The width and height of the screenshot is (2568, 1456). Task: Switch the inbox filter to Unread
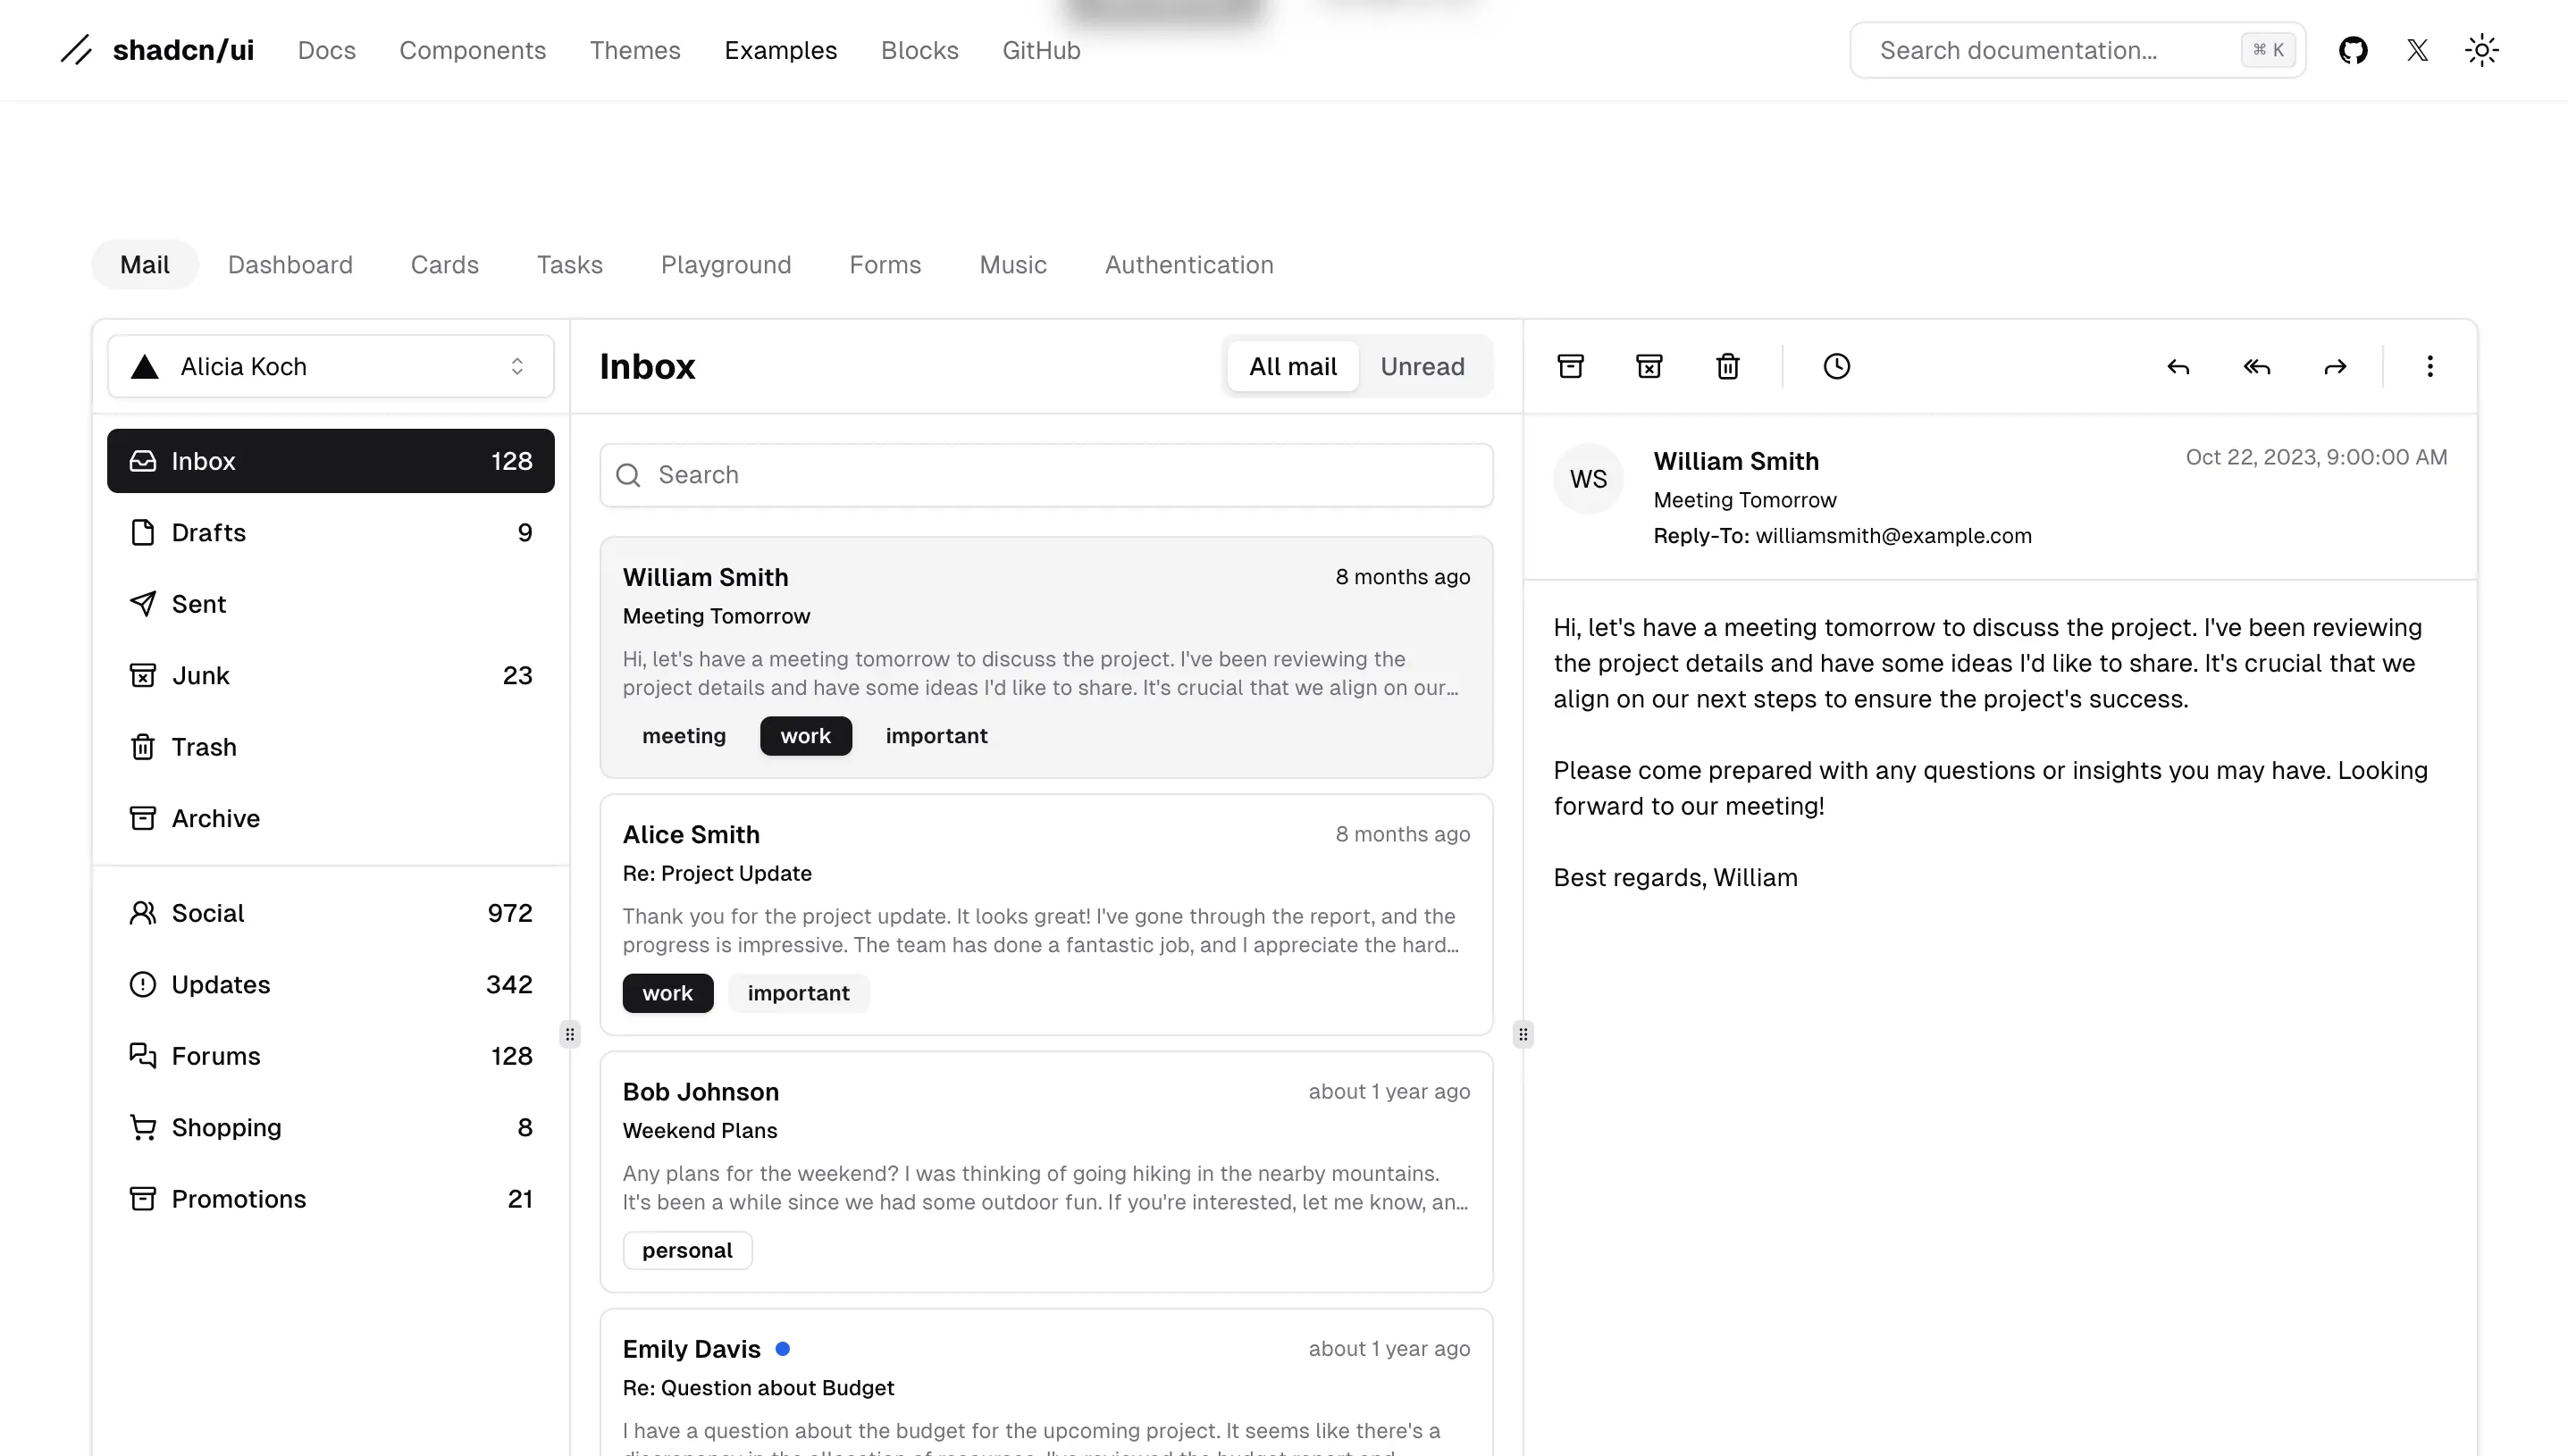point(1422,366)
